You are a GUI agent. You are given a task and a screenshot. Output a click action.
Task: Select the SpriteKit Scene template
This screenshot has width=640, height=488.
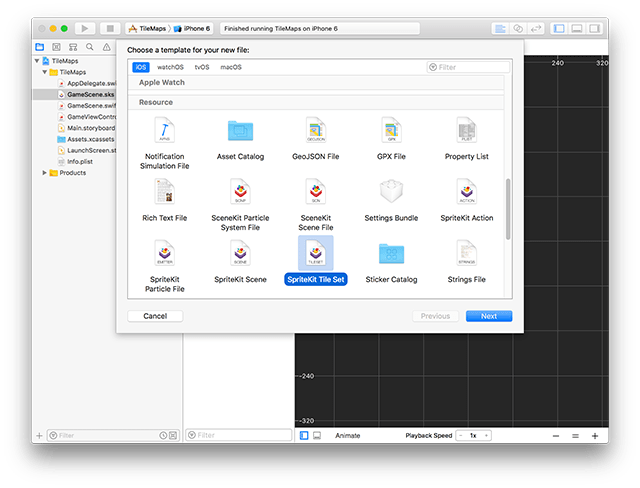[x=240, y=262]
